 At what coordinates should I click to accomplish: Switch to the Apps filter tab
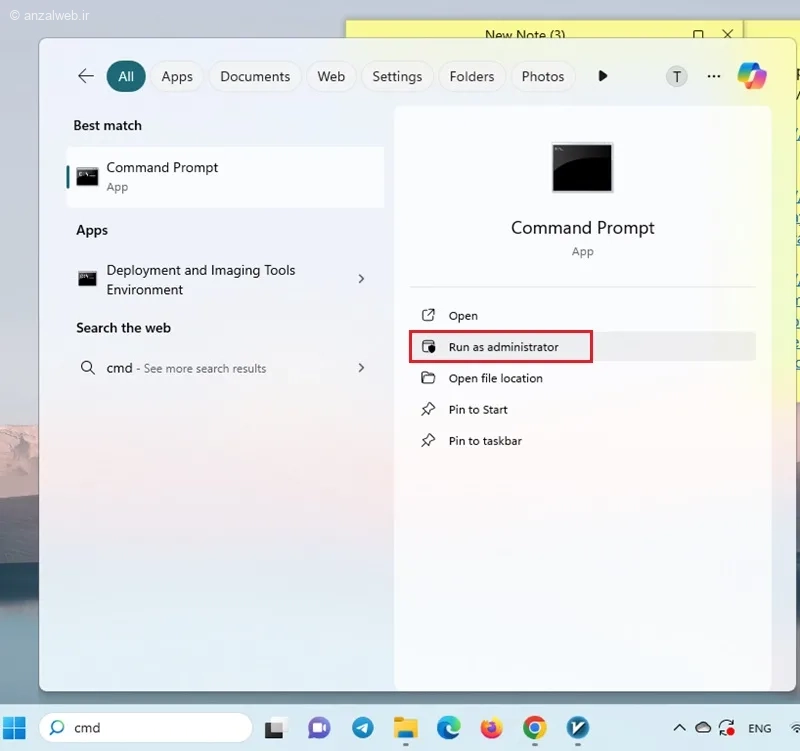[x=177, y=77]
